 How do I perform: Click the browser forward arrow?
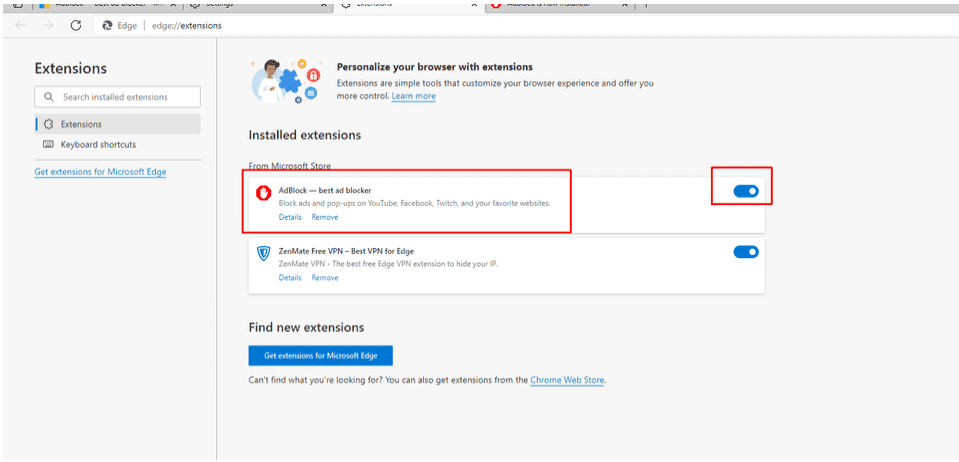[48, 25]
